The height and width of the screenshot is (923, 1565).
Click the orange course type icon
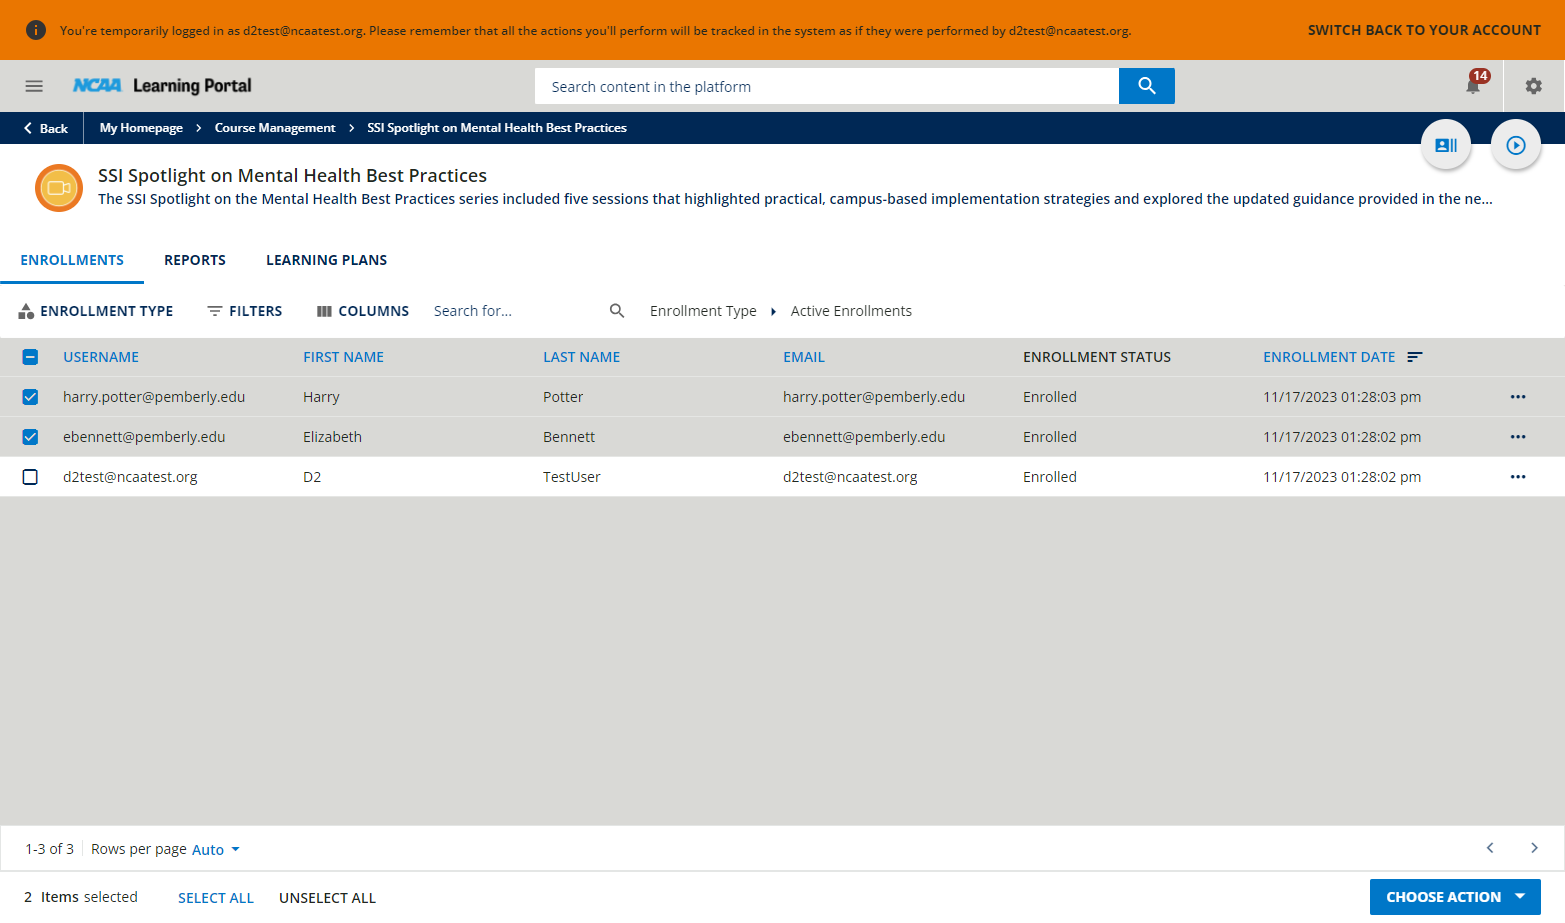click(59, 188)
